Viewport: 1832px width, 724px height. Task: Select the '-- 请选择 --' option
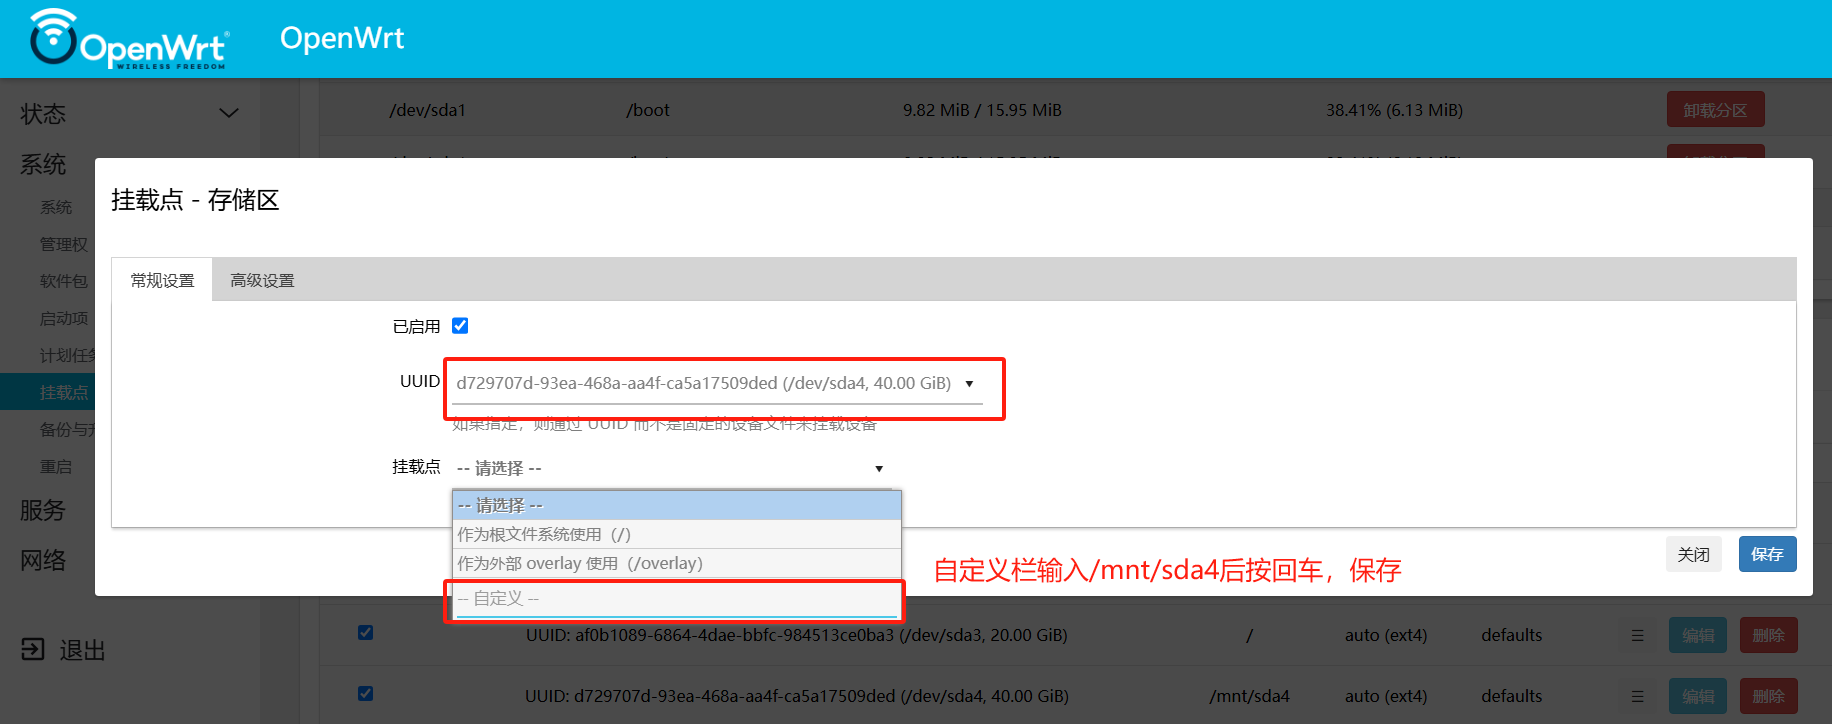(677, 506)
